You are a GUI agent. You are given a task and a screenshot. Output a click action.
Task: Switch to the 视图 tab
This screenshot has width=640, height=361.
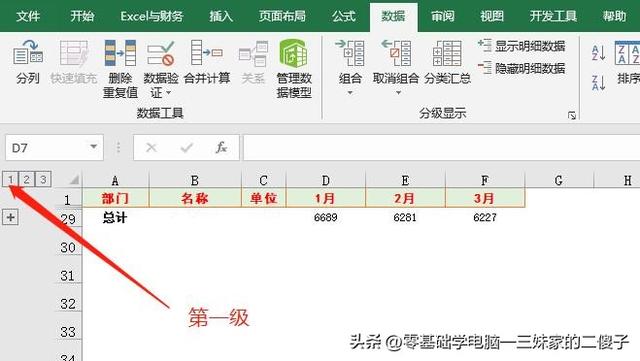click(x=492, y=16)
